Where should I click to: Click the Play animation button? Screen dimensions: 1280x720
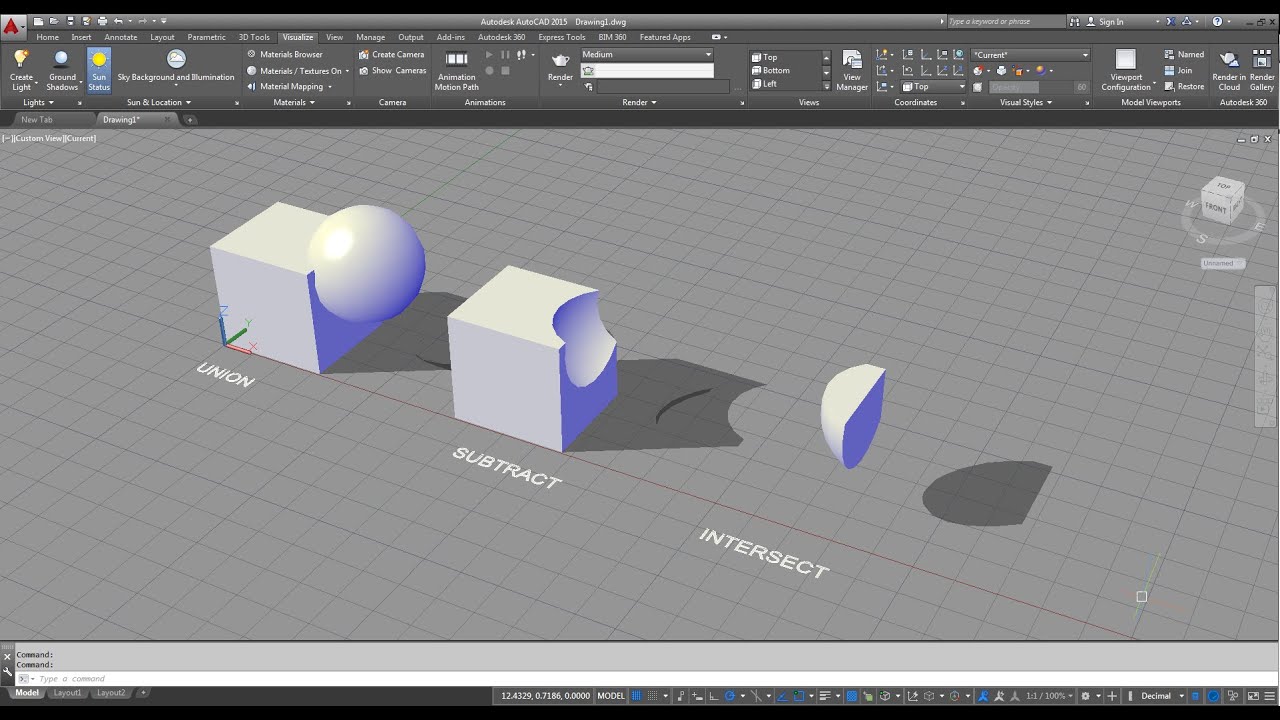point(489,55)
